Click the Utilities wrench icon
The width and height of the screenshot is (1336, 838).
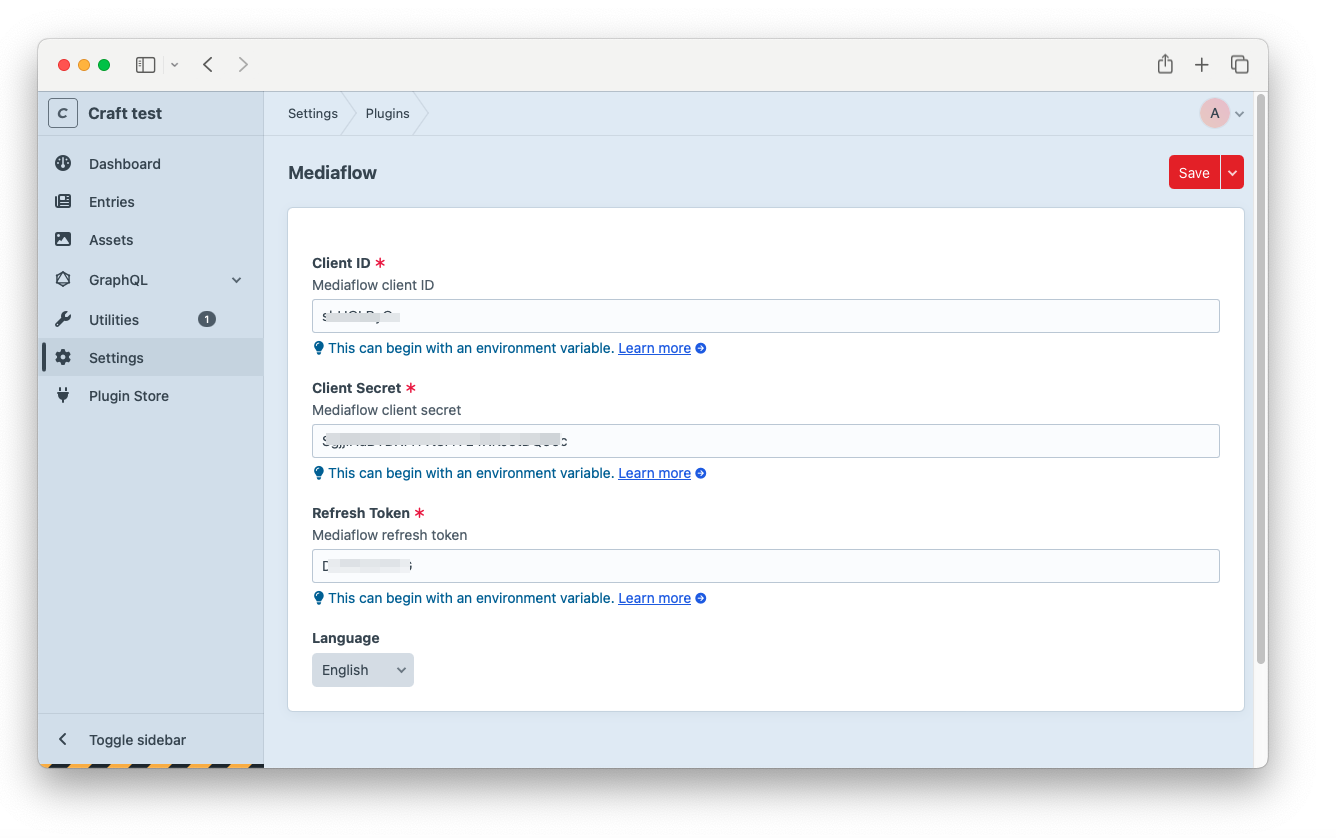(x=63, y=319)
